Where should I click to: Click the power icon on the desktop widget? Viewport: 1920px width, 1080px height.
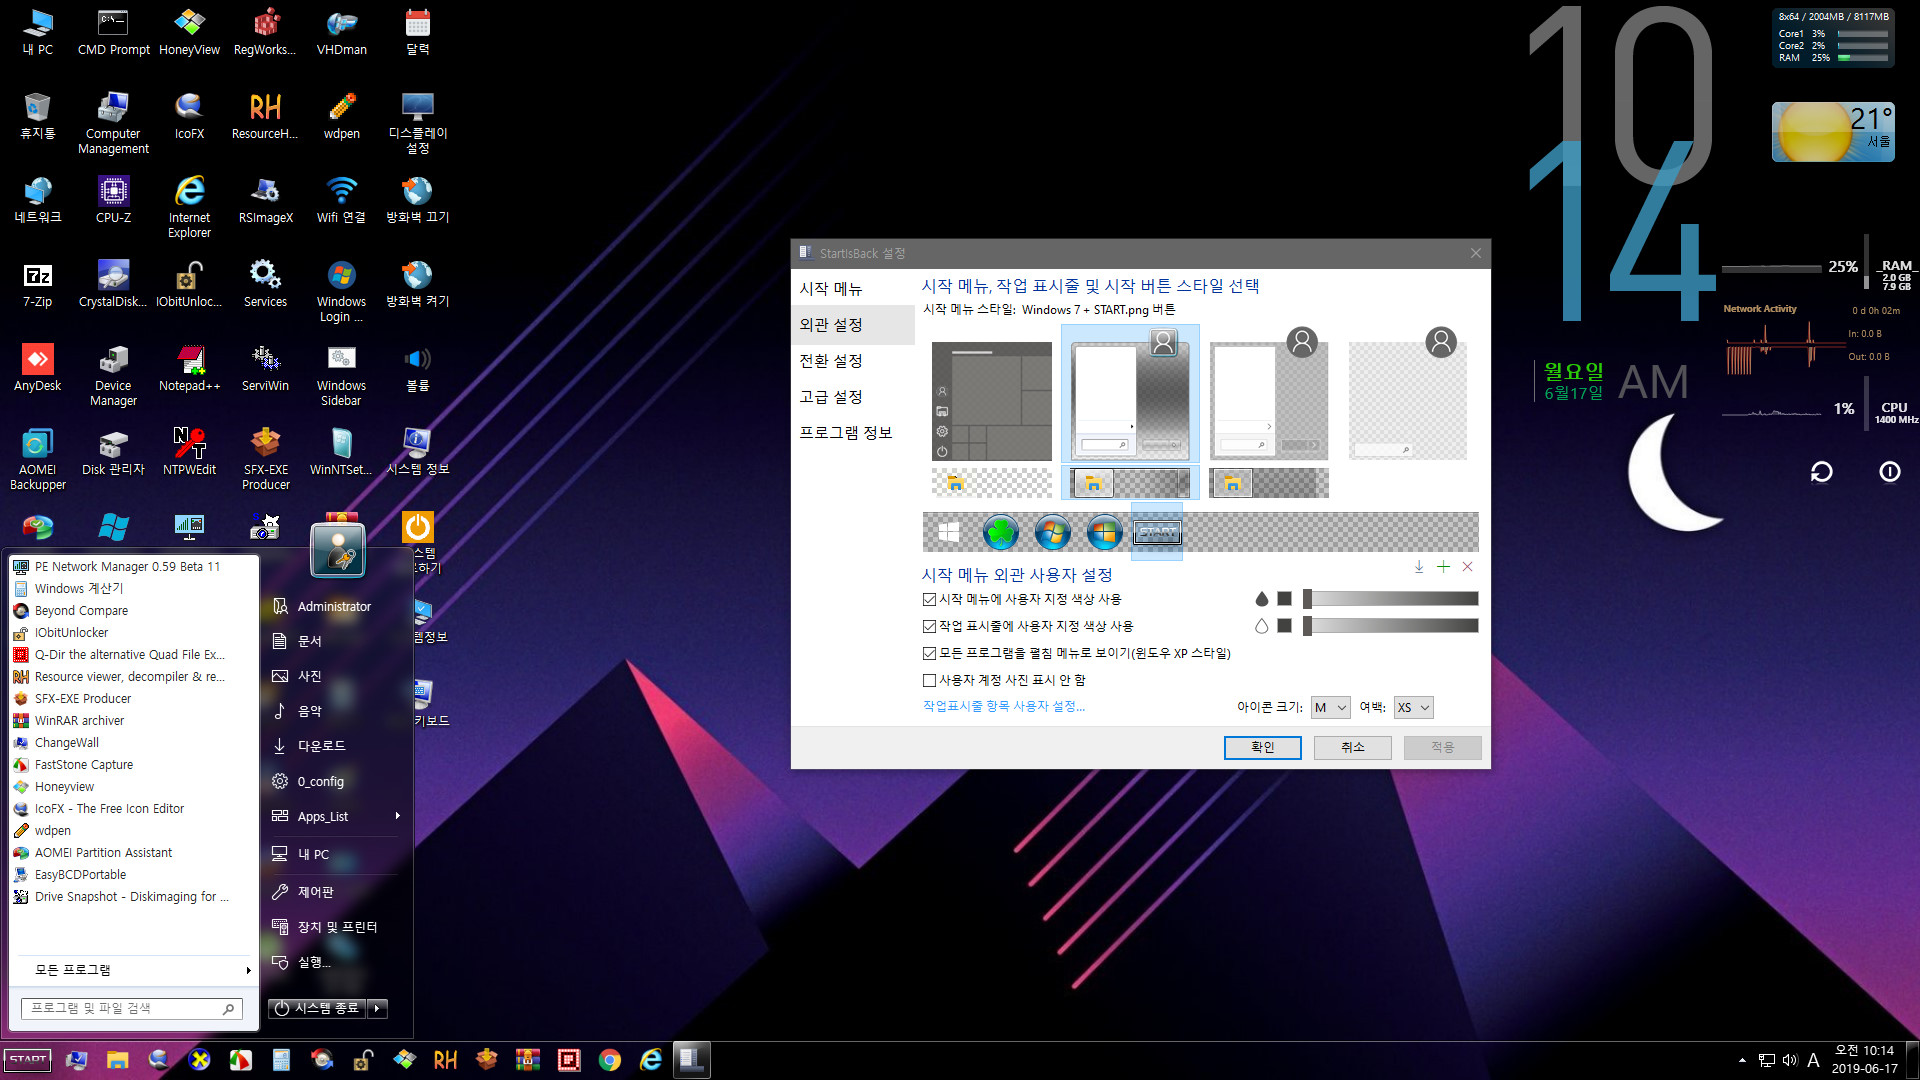(1889, 471)
